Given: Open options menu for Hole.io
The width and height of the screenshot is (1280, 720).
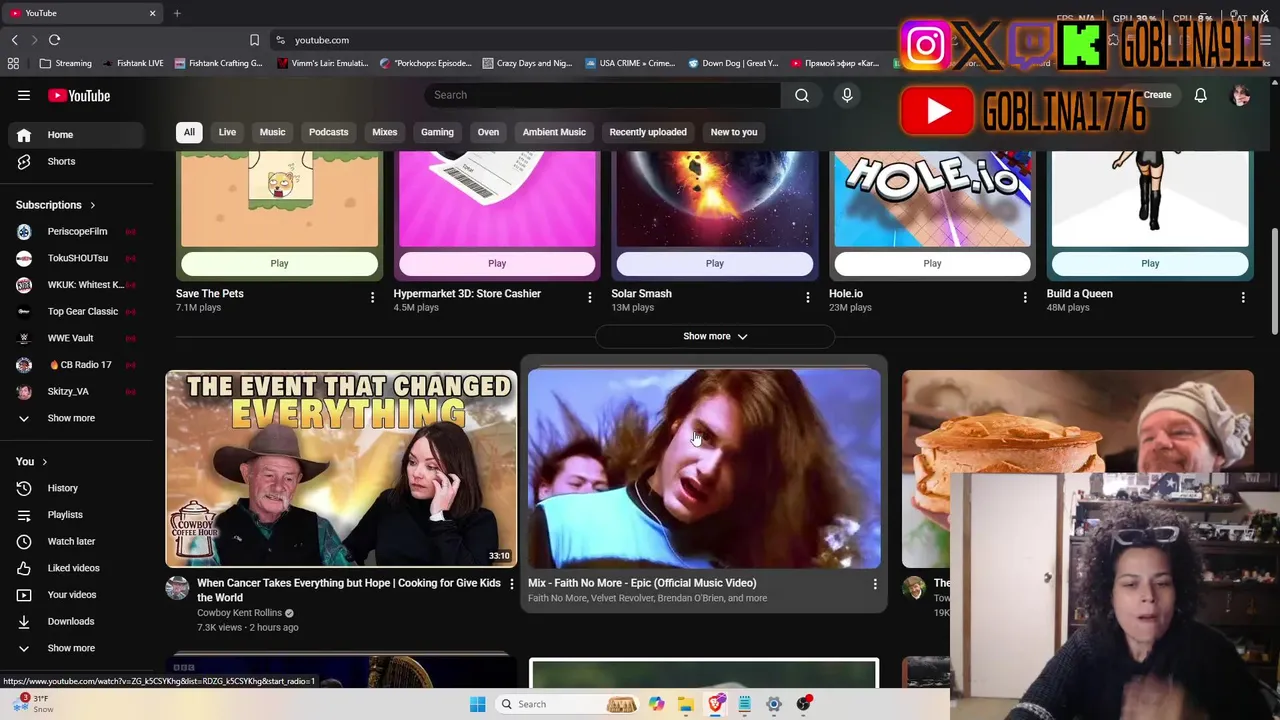Looking at the screenshot, I should coord(1025,297).
